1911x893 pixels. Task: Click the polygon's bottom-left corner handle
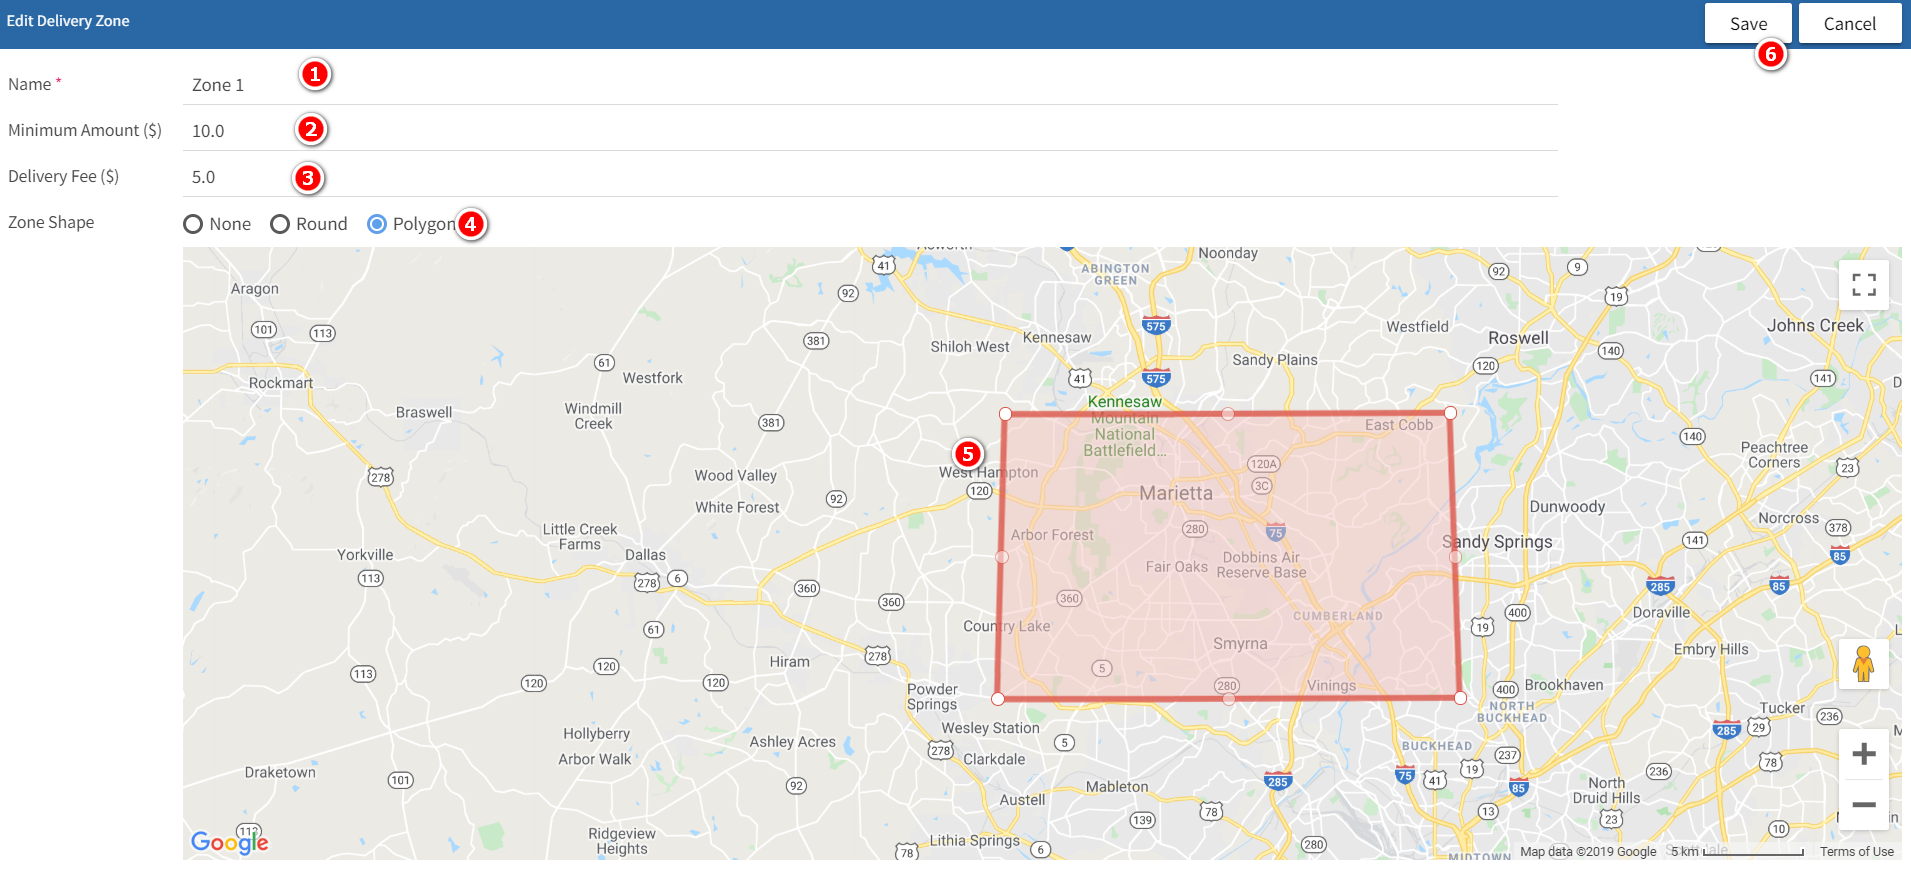coord(998,699)
